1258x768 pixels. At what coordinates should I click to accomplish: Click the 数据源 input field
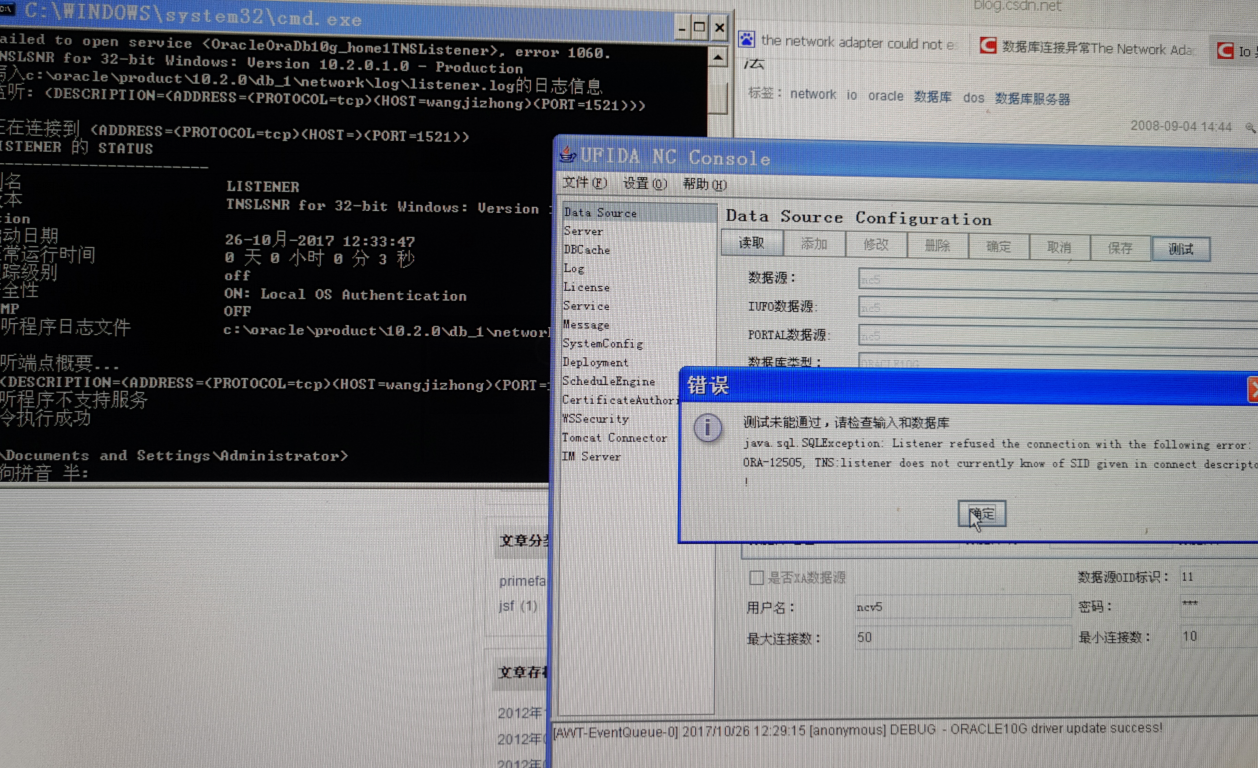point(1058,279)
